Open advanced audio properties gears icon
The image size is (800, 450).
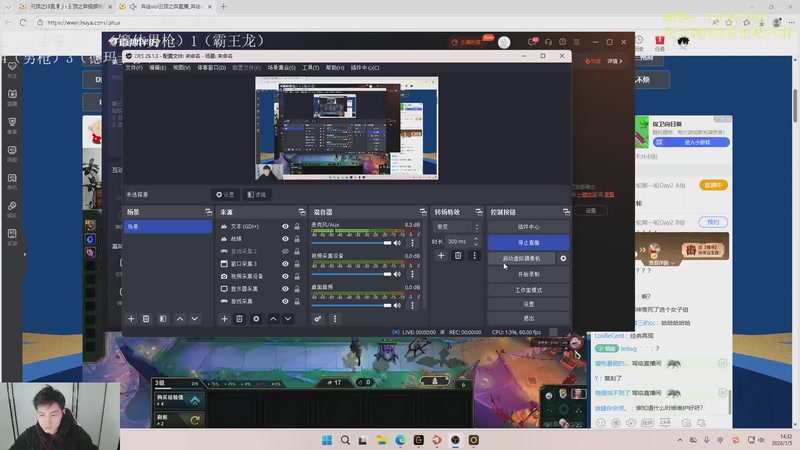pyautogui.click(x=317, y=319)
